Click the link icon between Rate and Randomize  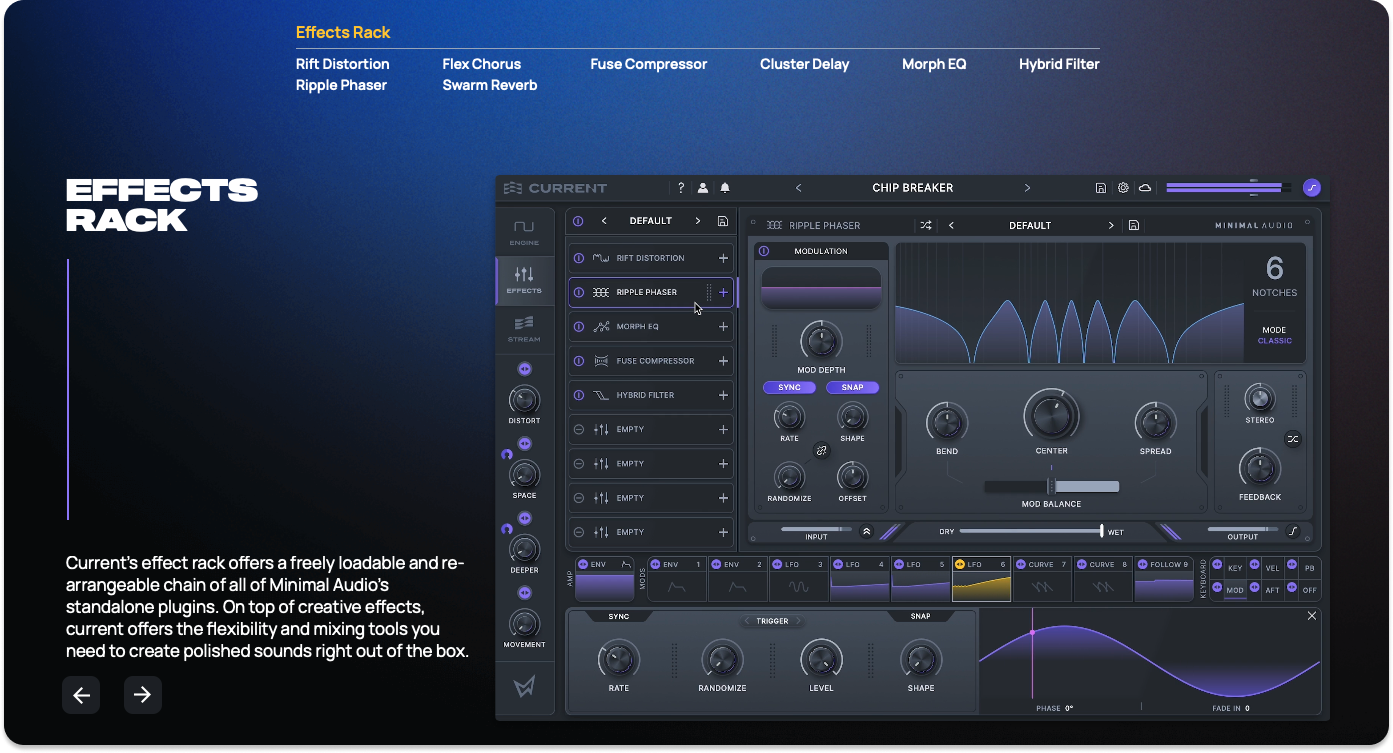pos(822,451)
